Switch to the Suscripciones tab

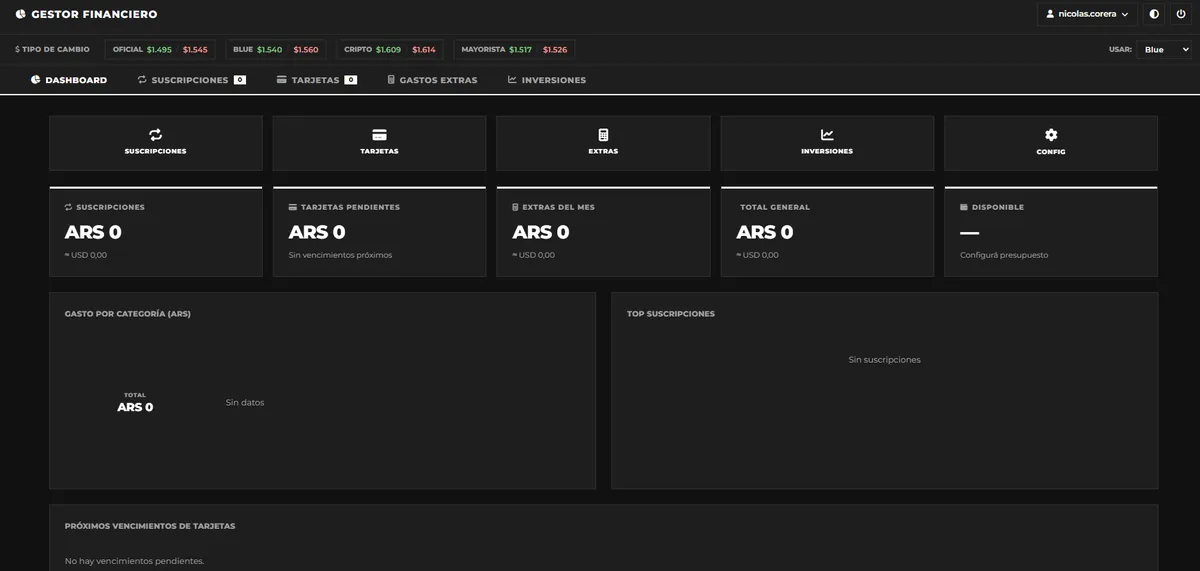(191, 80)
